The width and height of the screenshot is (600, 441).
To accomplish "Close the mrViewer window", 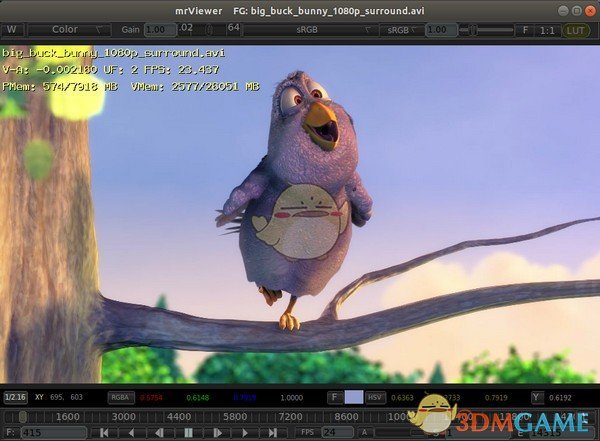I will (590, 11).
